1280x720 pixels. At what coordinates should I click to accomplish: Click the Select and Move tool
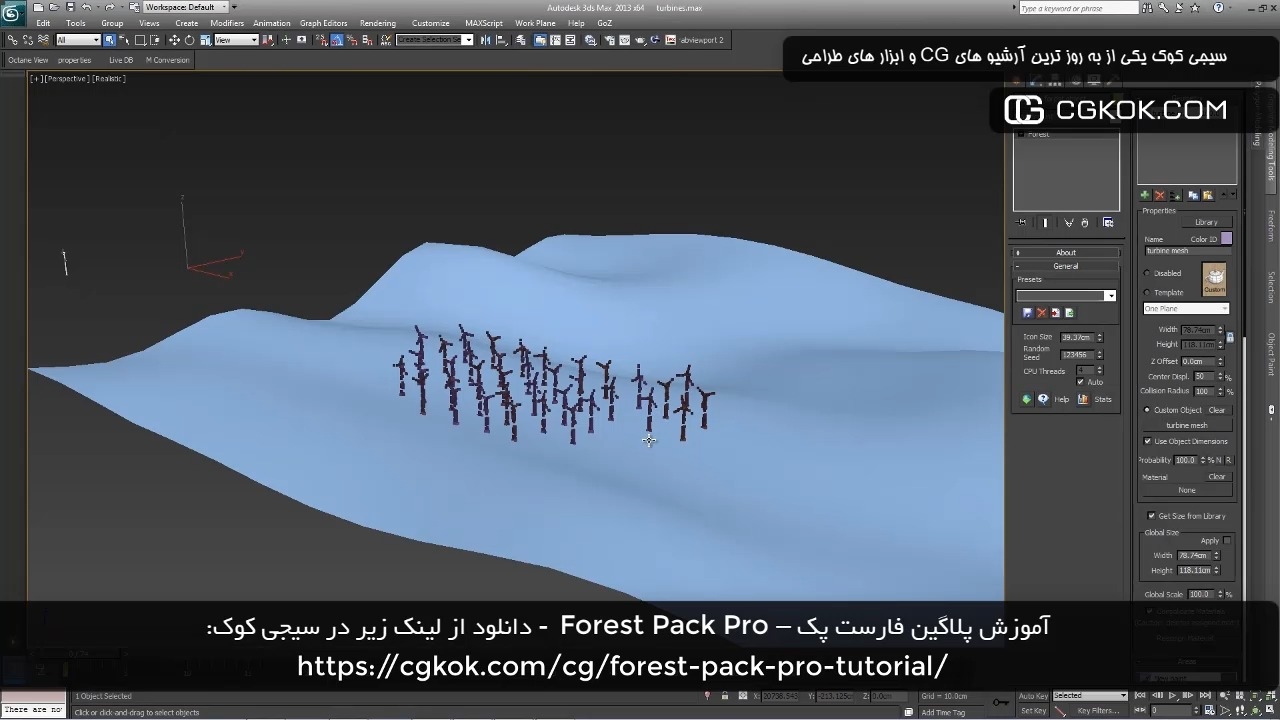tap(174, 40)
